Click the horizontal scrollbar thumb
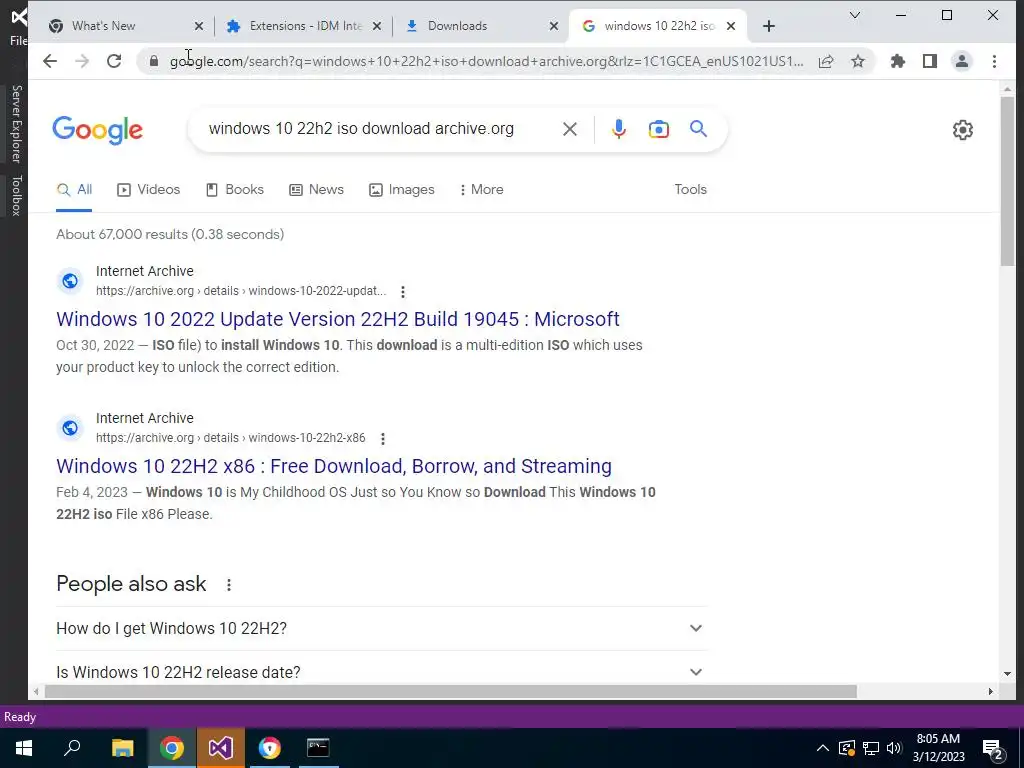1024x768 pixels. click(451, 692)
